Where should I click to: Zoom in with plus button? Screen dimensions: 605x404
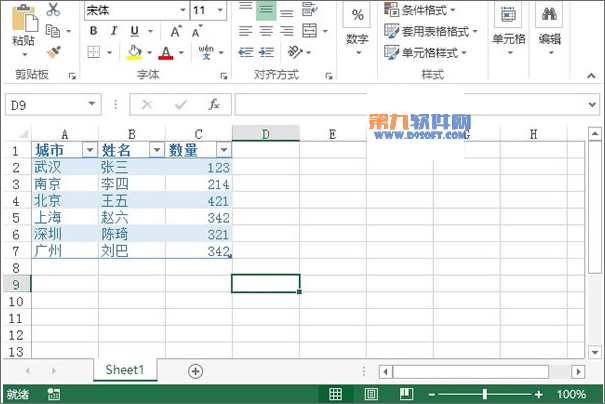(x=539, y=394)
